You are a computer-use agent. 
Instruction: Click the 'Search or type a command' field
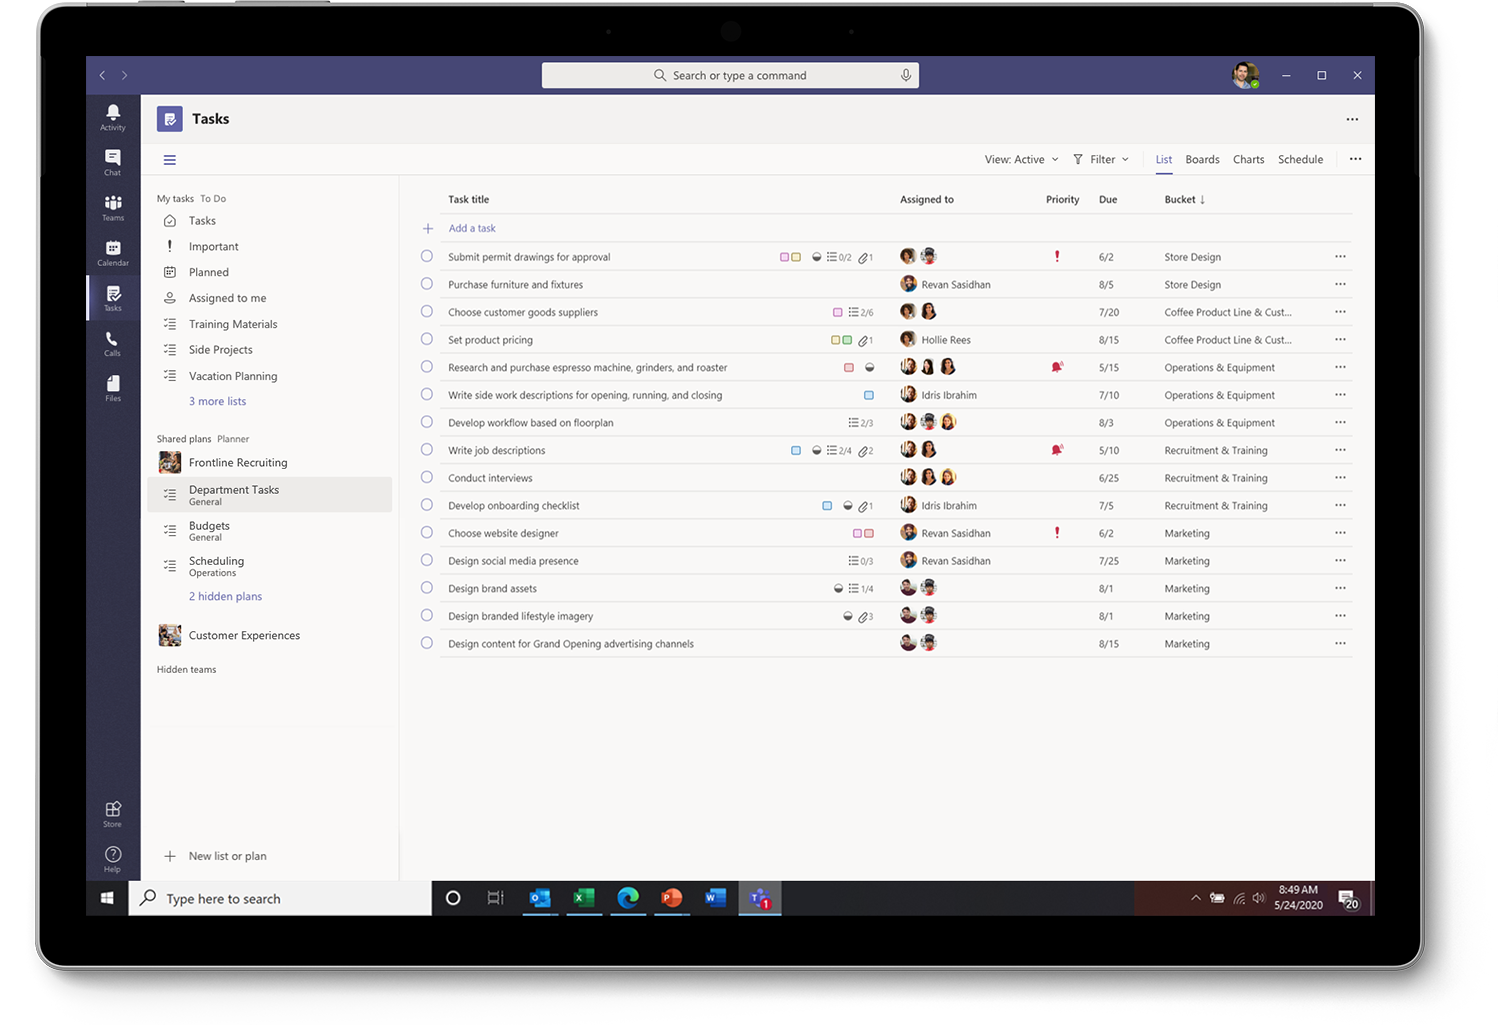730,75
